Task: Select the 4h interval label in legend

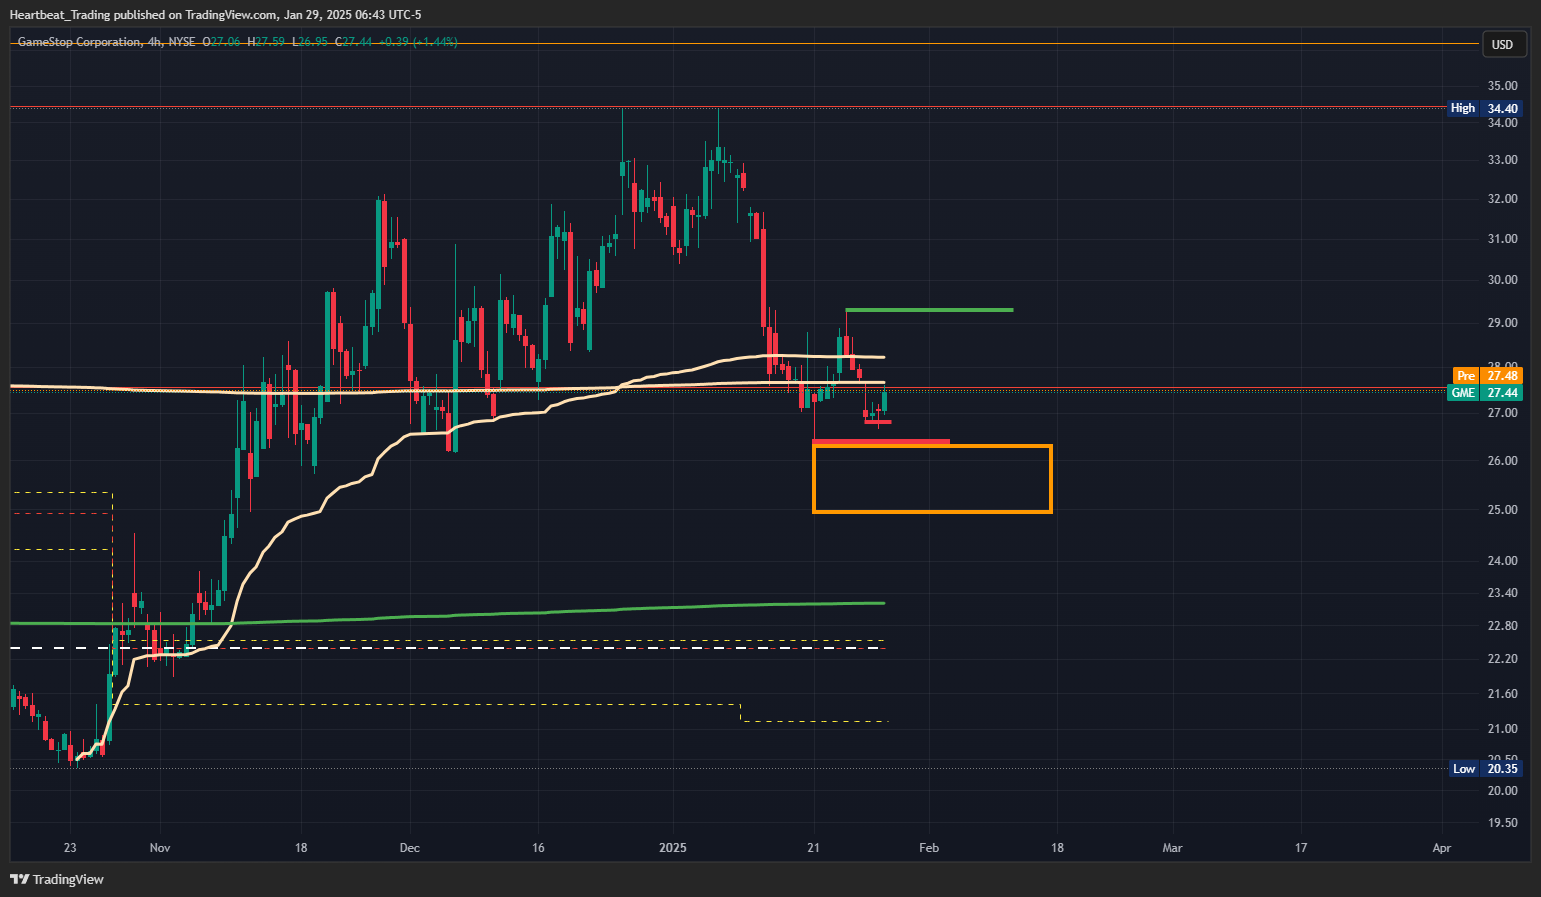Action: [153, 42]
